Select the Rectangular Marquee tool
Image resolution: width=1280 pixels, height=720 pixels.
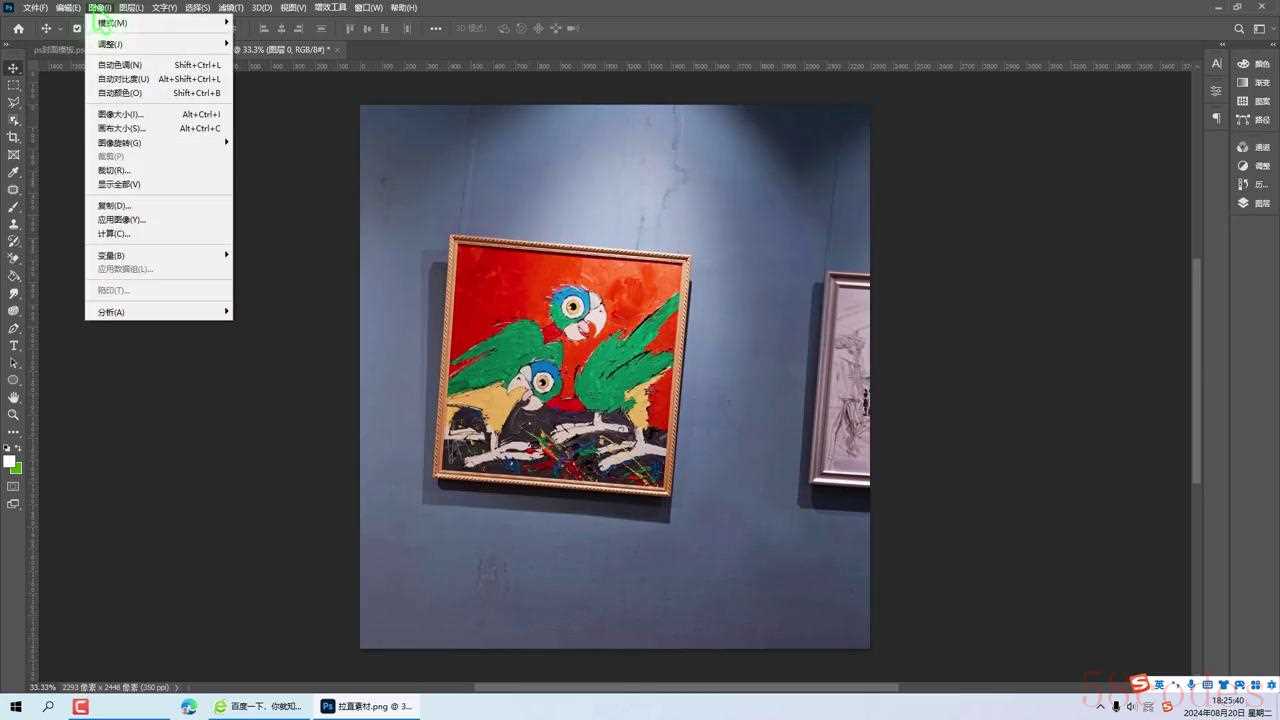pos(13,85)
